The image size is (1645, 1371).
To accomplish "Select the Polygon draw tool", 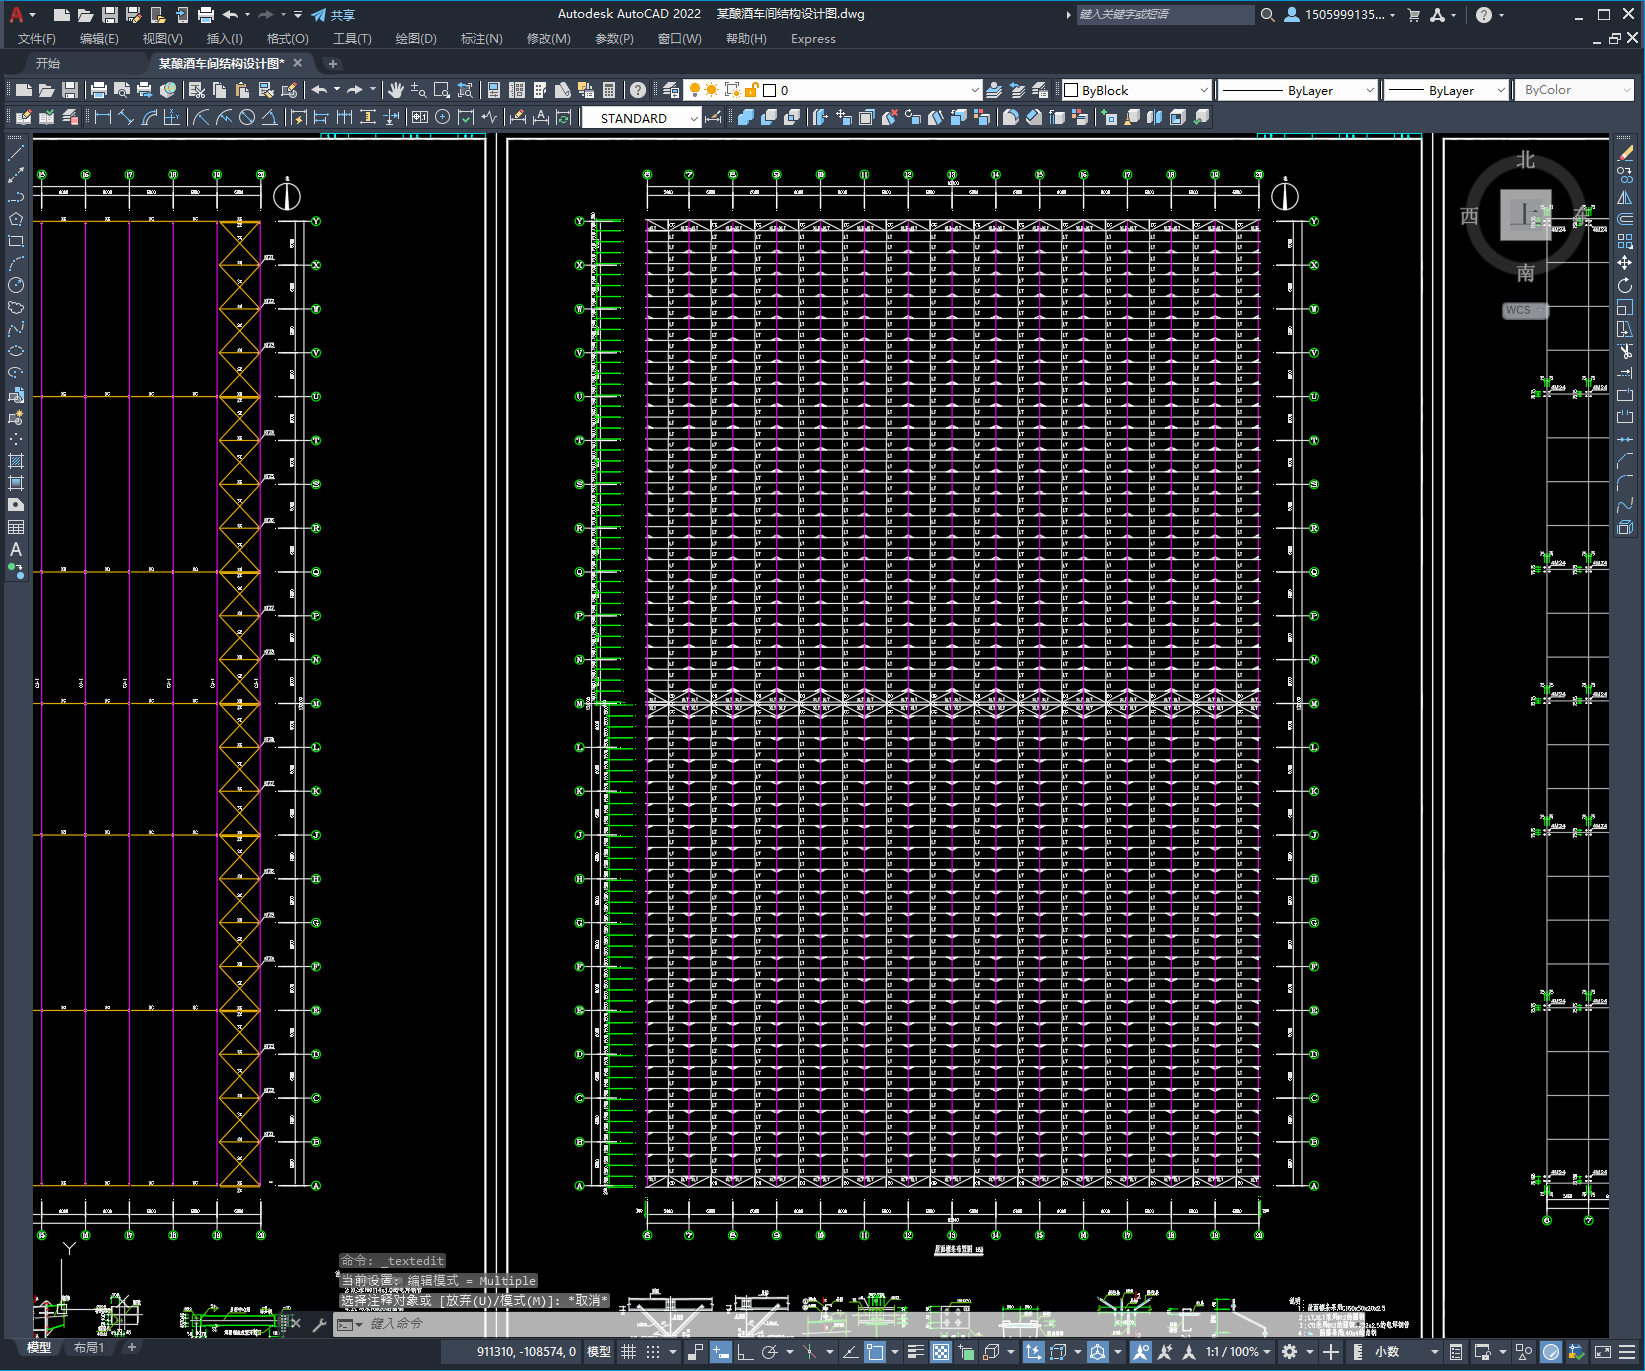I will point(16,219).
